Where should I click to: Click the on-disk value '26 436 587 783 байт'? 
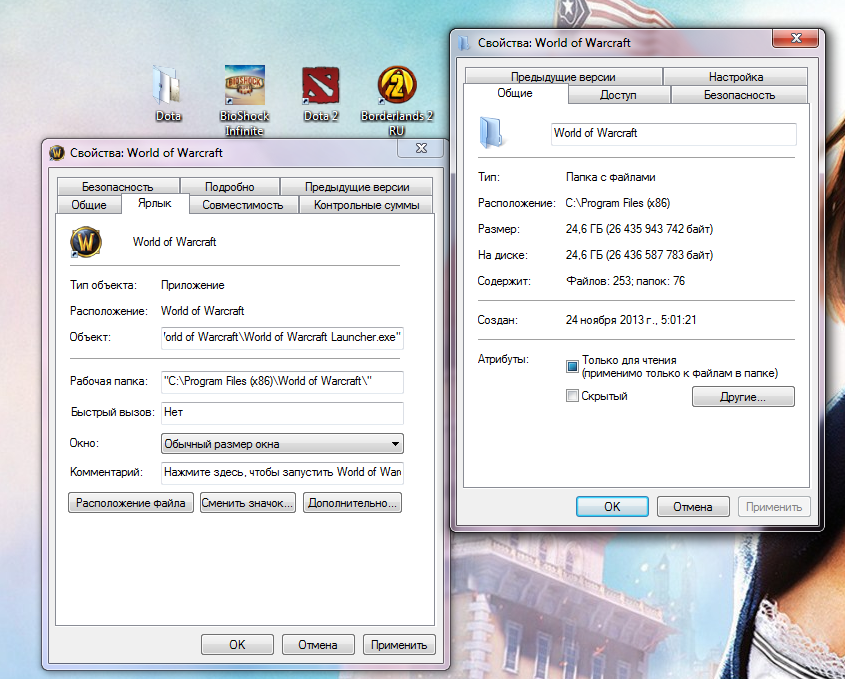pyautogui.click(x=660, y=255)
